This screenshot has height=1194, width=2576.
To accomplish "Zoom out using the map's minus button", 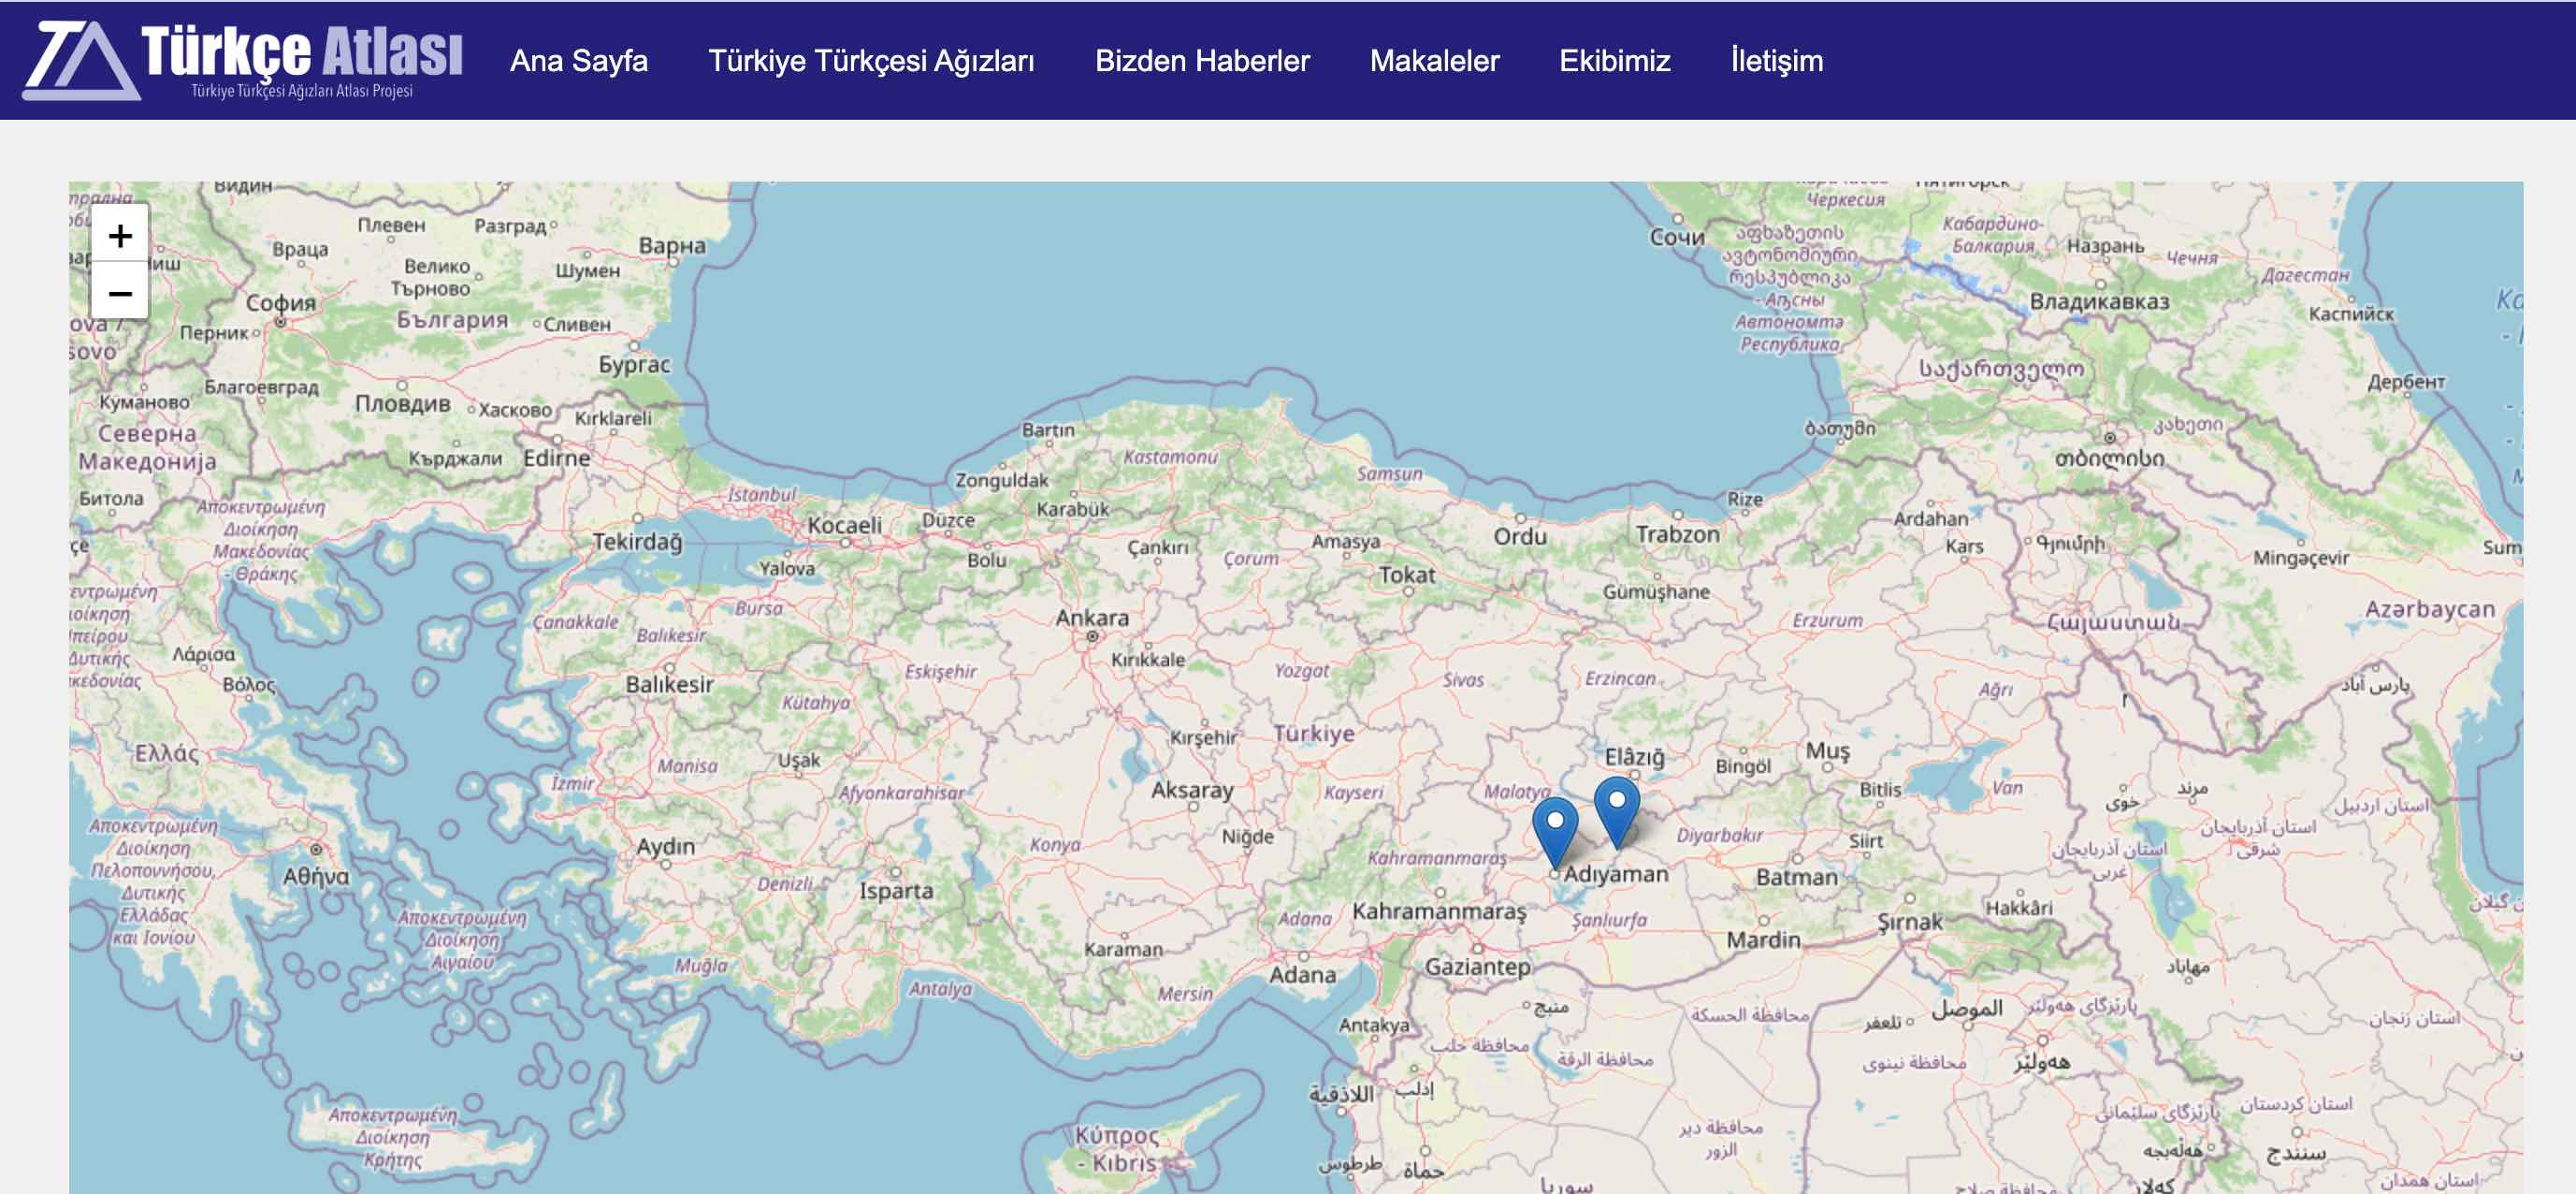I will coord(119,295).
